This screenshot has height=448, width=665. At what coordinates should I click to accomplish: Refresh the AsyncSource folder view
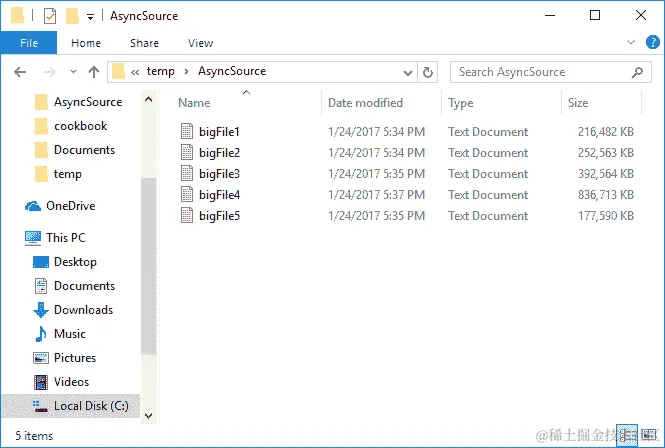(x=428, y=73)
